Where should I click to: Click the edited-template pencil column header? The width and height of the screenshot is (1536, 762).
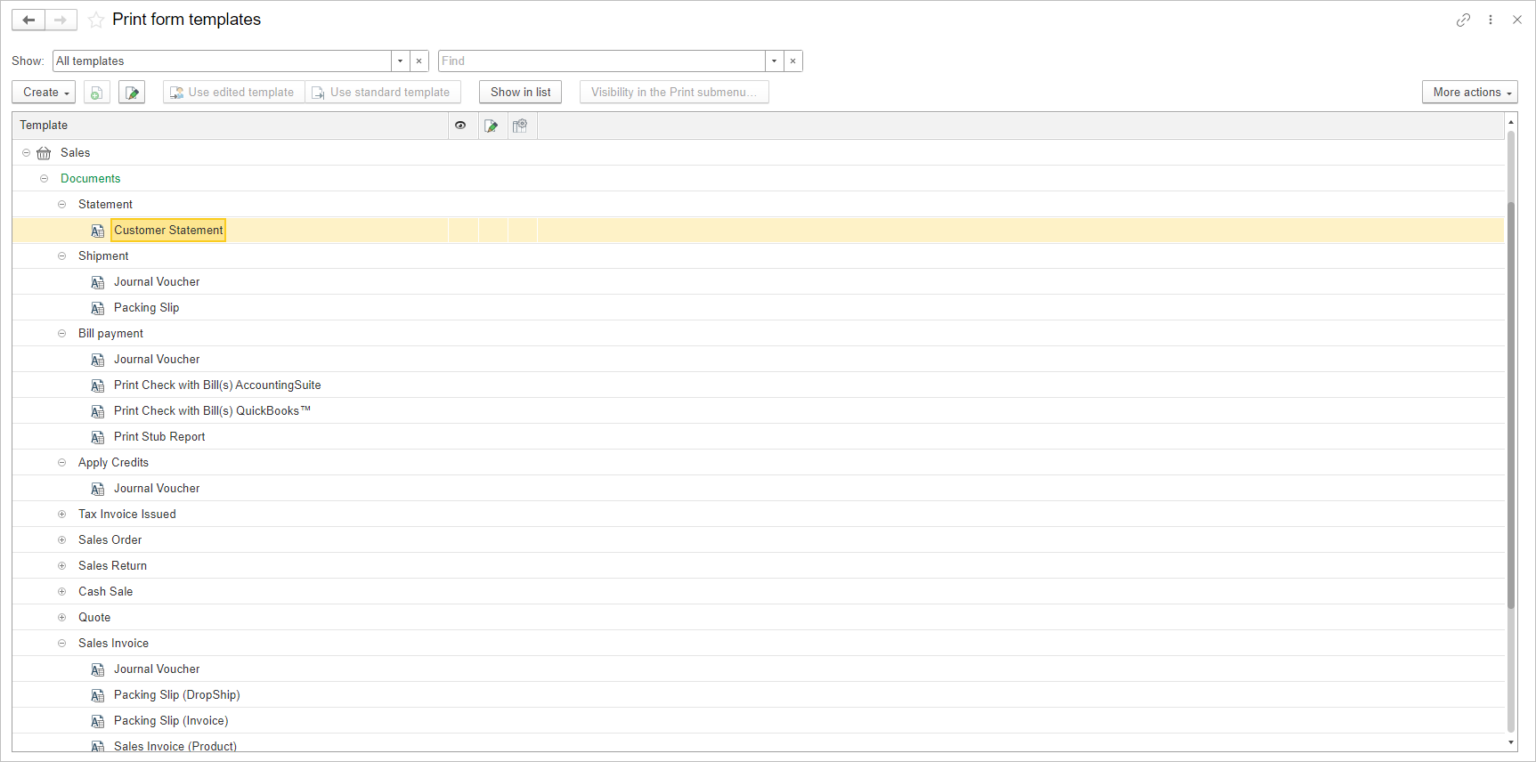492,125
